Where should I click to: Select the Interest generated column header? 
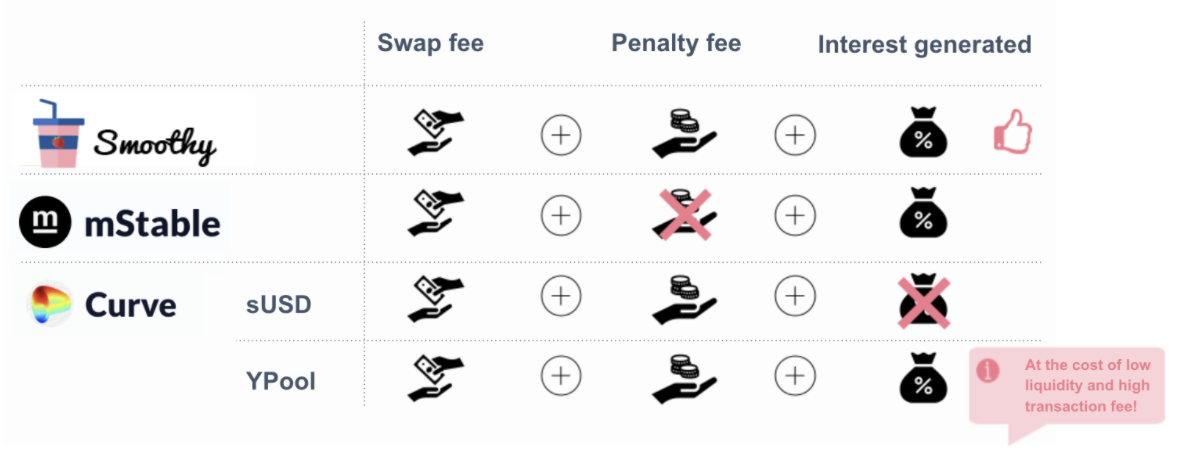[924, 44]
